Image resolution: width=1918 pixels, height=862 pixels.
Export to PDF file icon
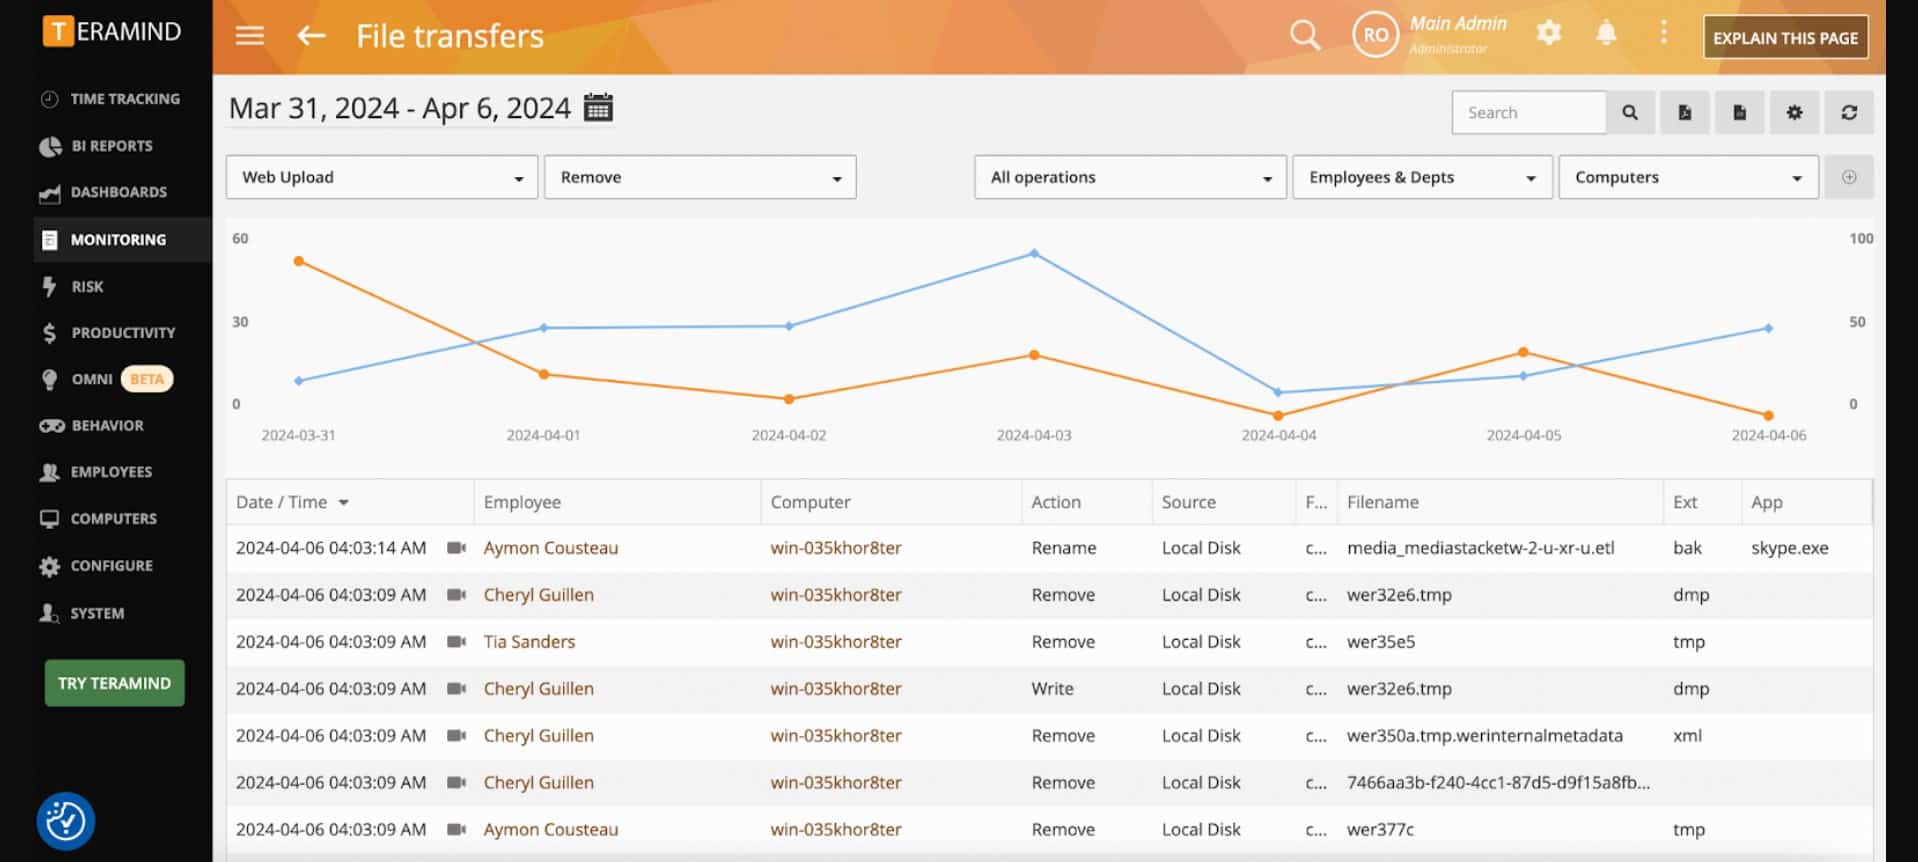click(x=1685, y=113)
